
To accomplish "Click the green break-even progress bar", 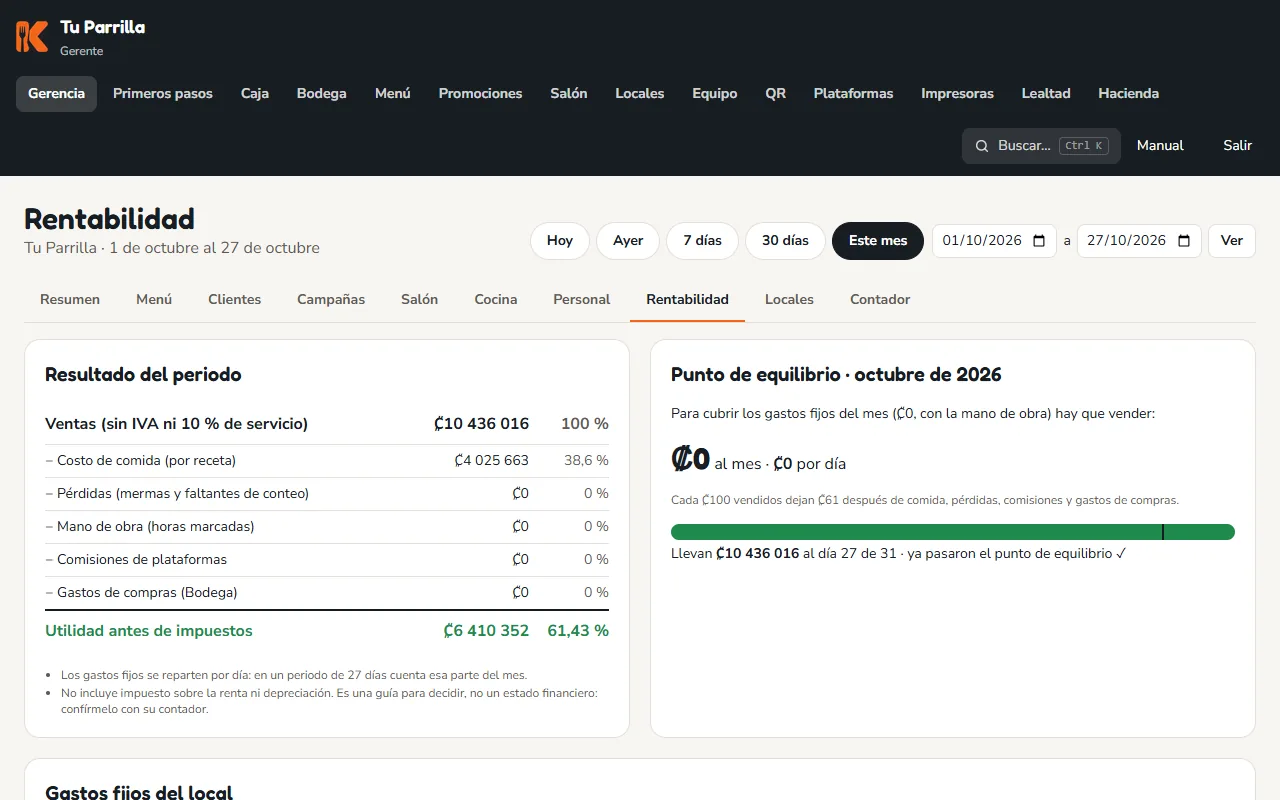I will 953,532.
